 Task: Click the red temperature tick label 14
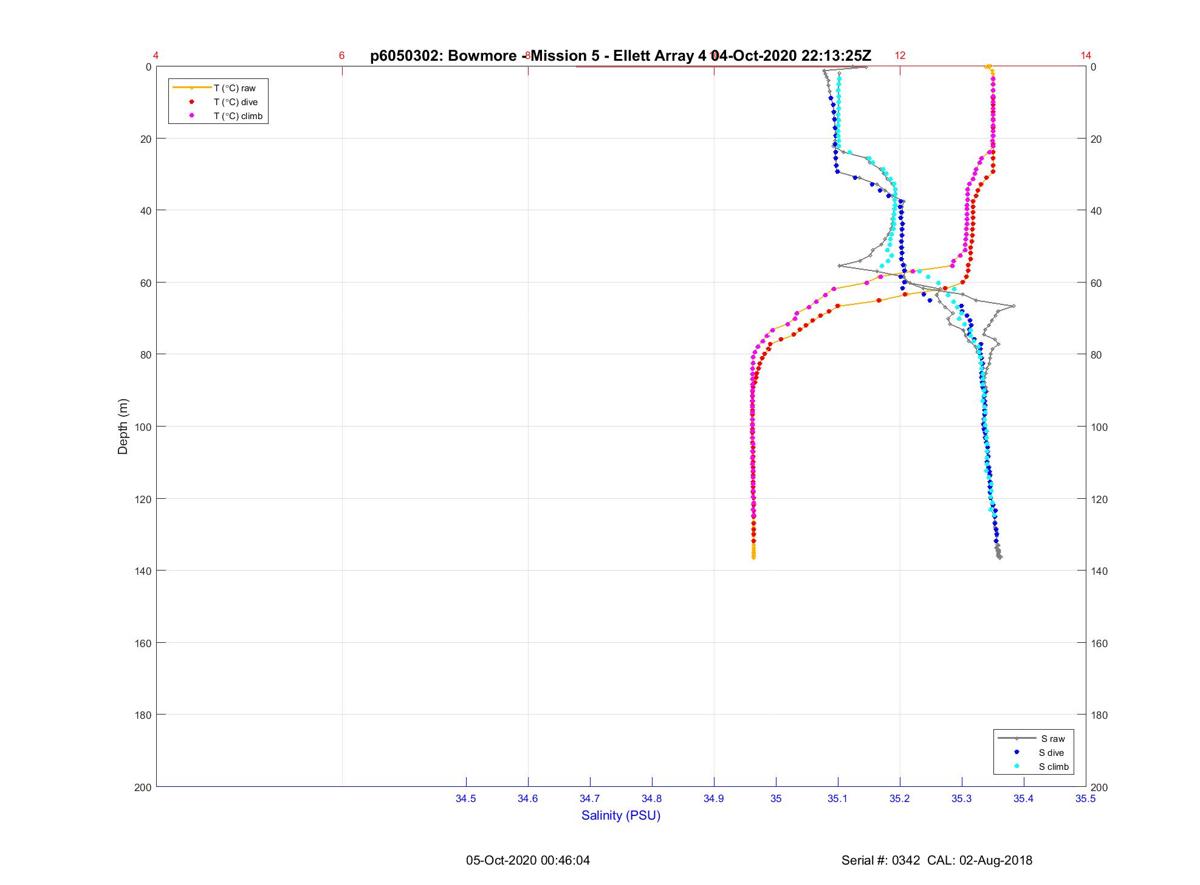click(1086, 56)
